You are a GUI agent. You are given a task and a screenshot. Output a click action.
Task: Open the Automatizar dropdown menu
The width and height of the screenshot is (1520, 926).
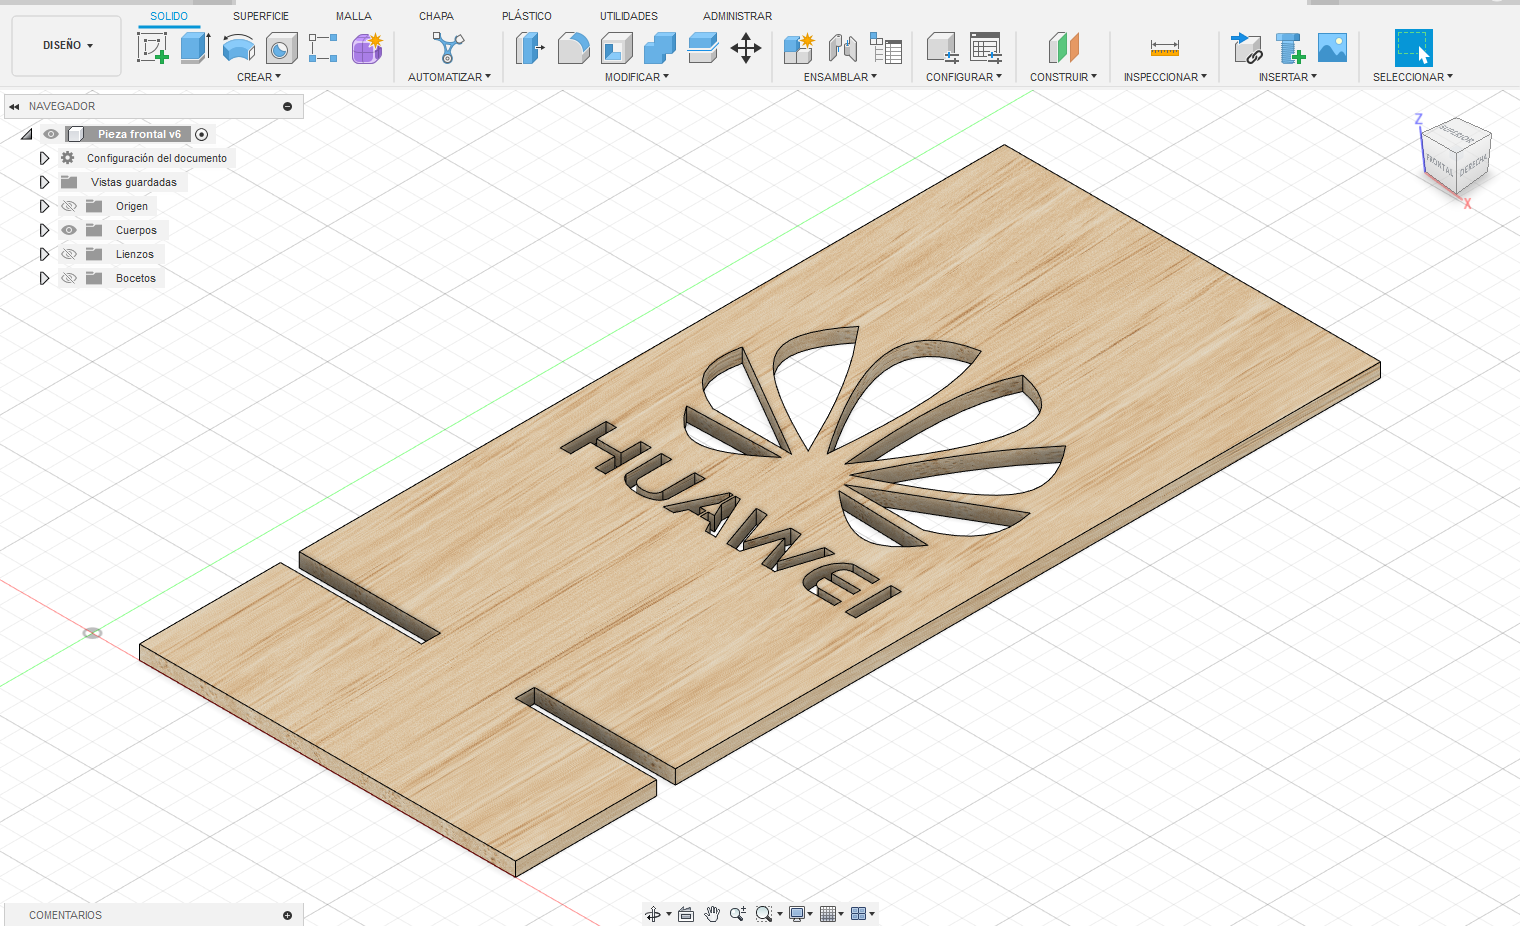tap(449, 77)
